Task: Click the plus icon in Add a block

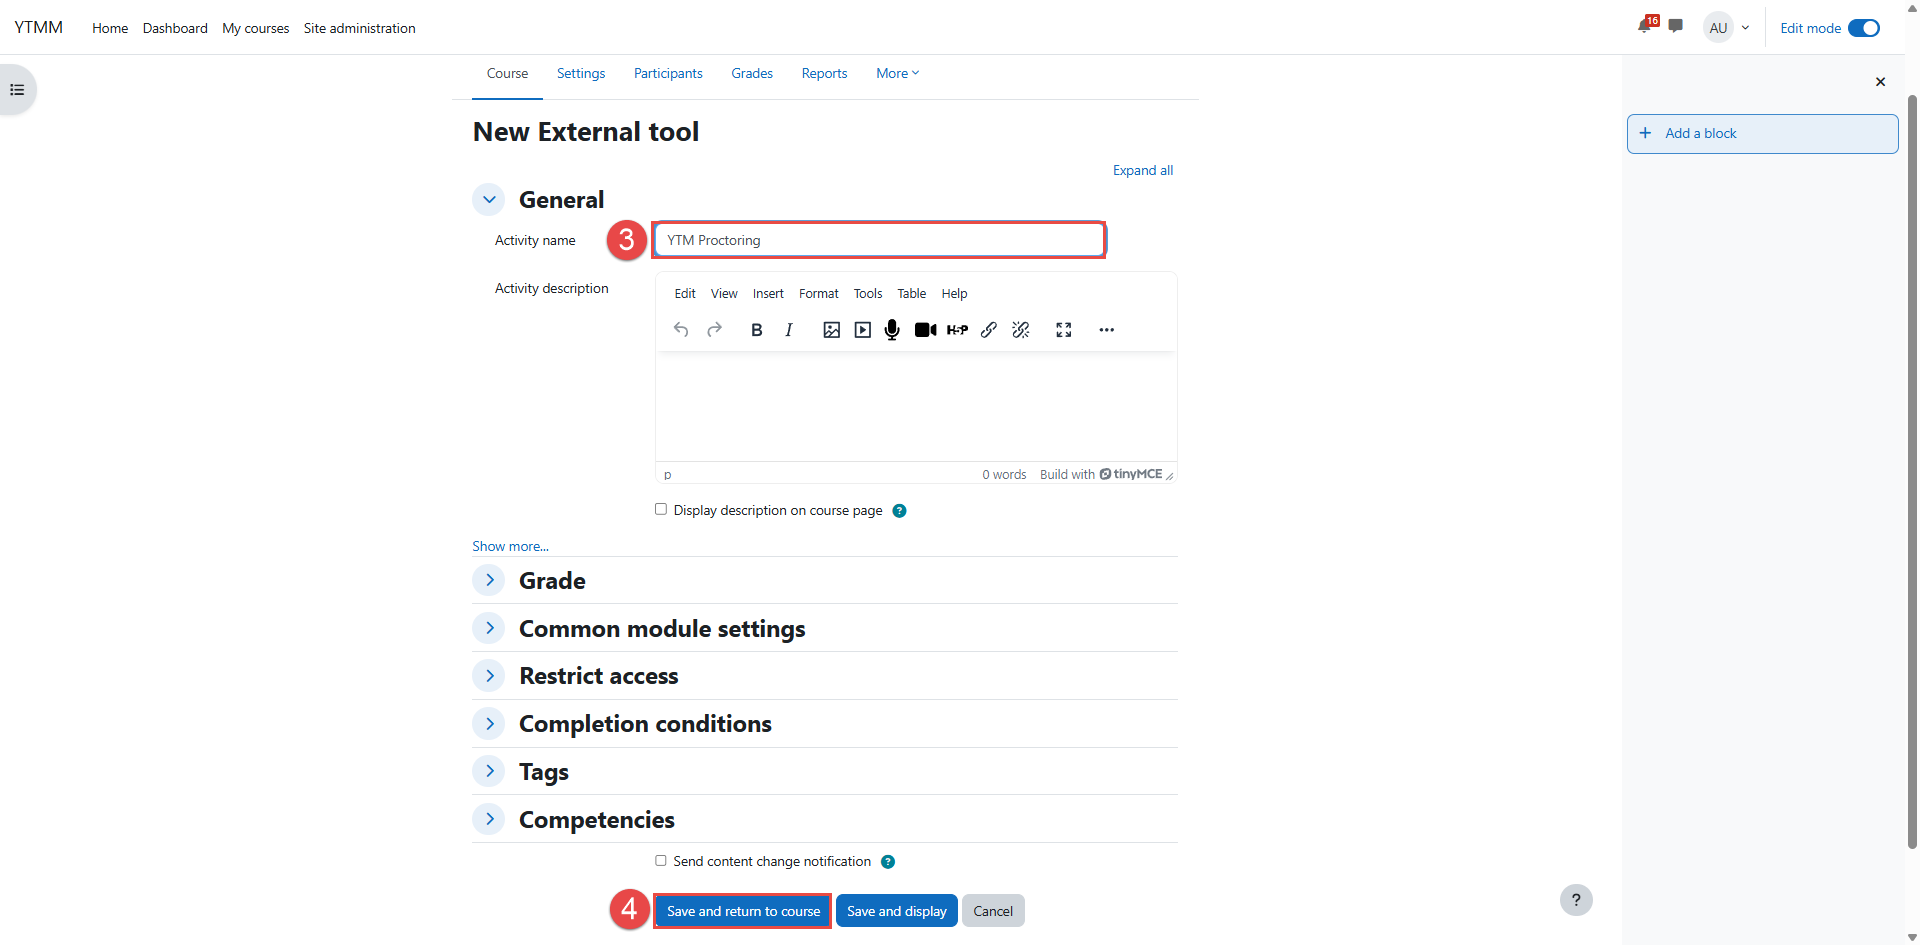Action: coord(1645,133)
